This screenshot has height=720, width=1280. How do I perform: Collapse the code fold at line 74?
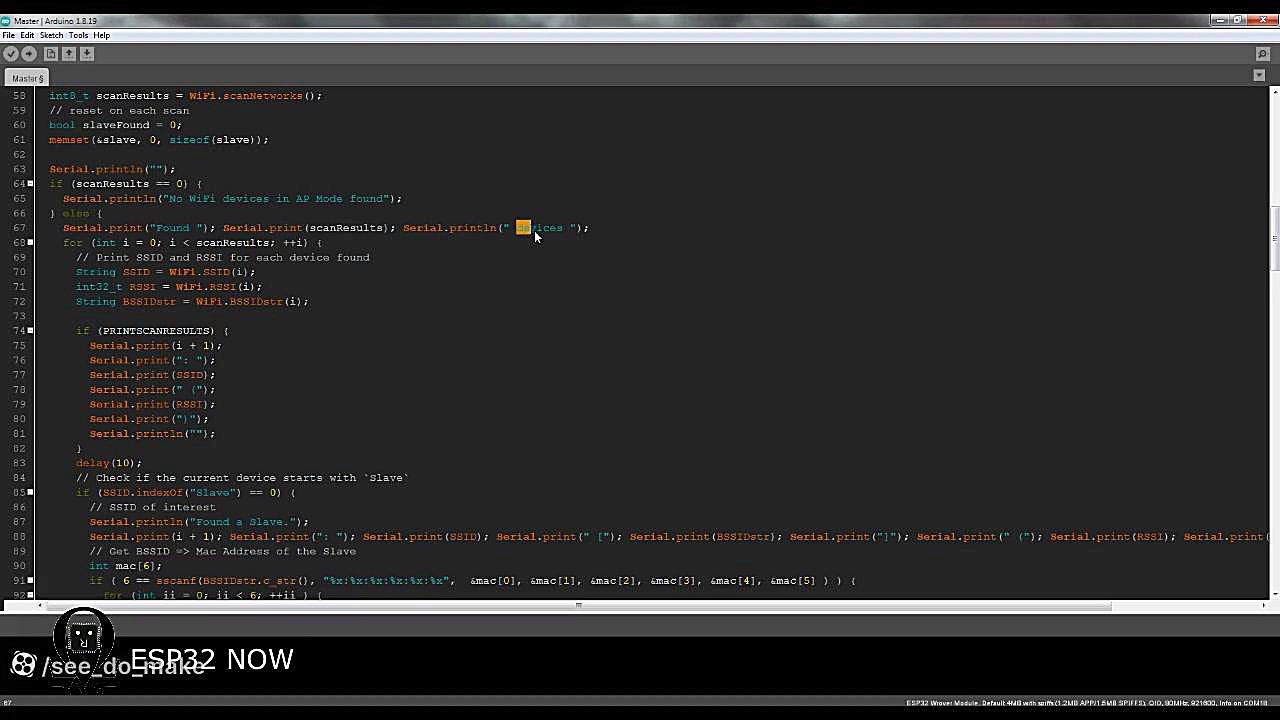click(30, 331)
